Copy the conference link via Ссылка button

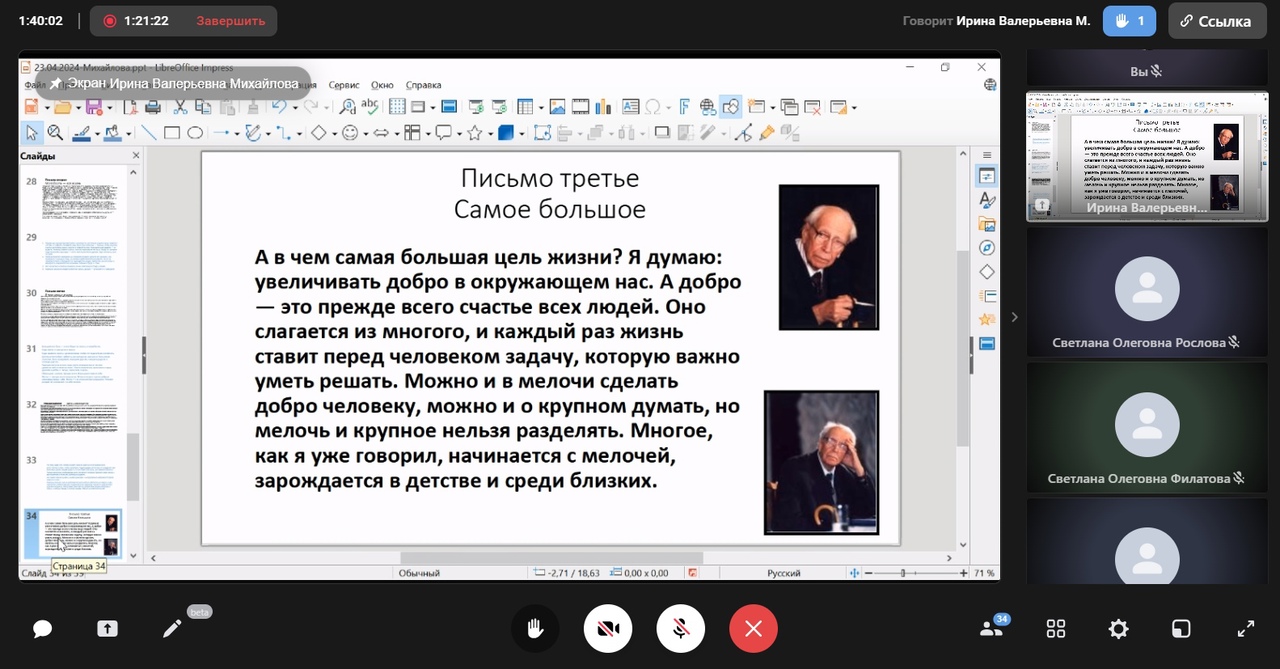click(x=1215, y=21)
